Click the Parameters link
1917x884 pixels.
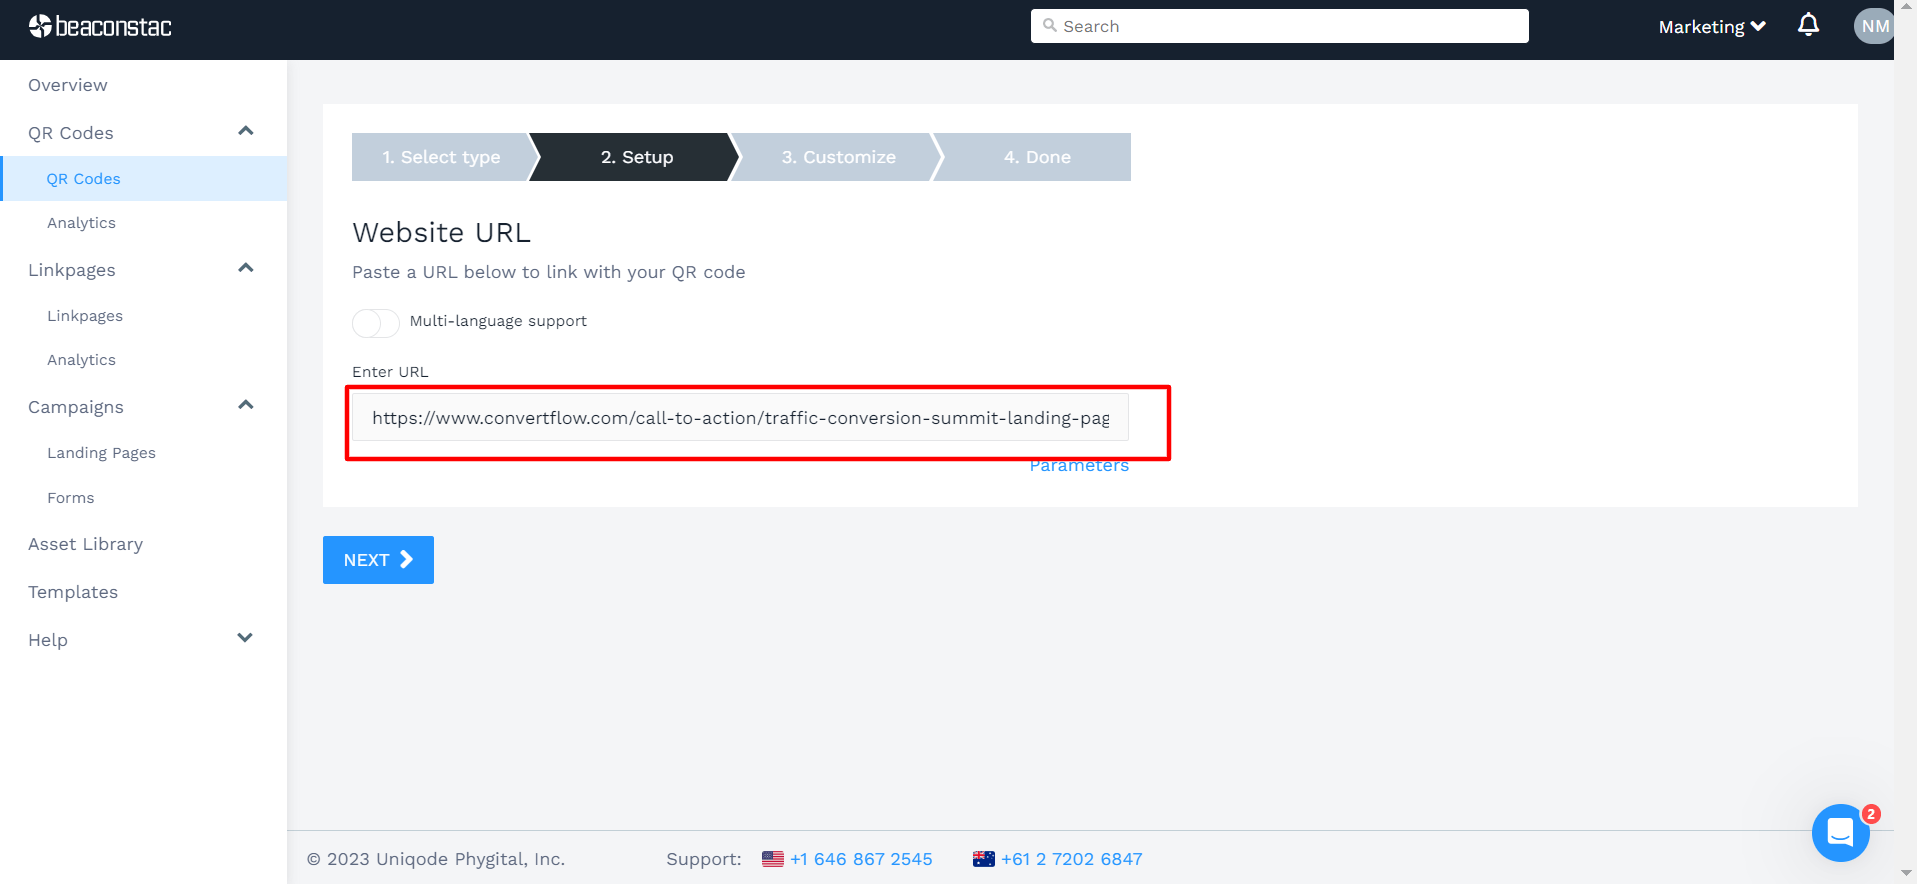(1079, 467)
